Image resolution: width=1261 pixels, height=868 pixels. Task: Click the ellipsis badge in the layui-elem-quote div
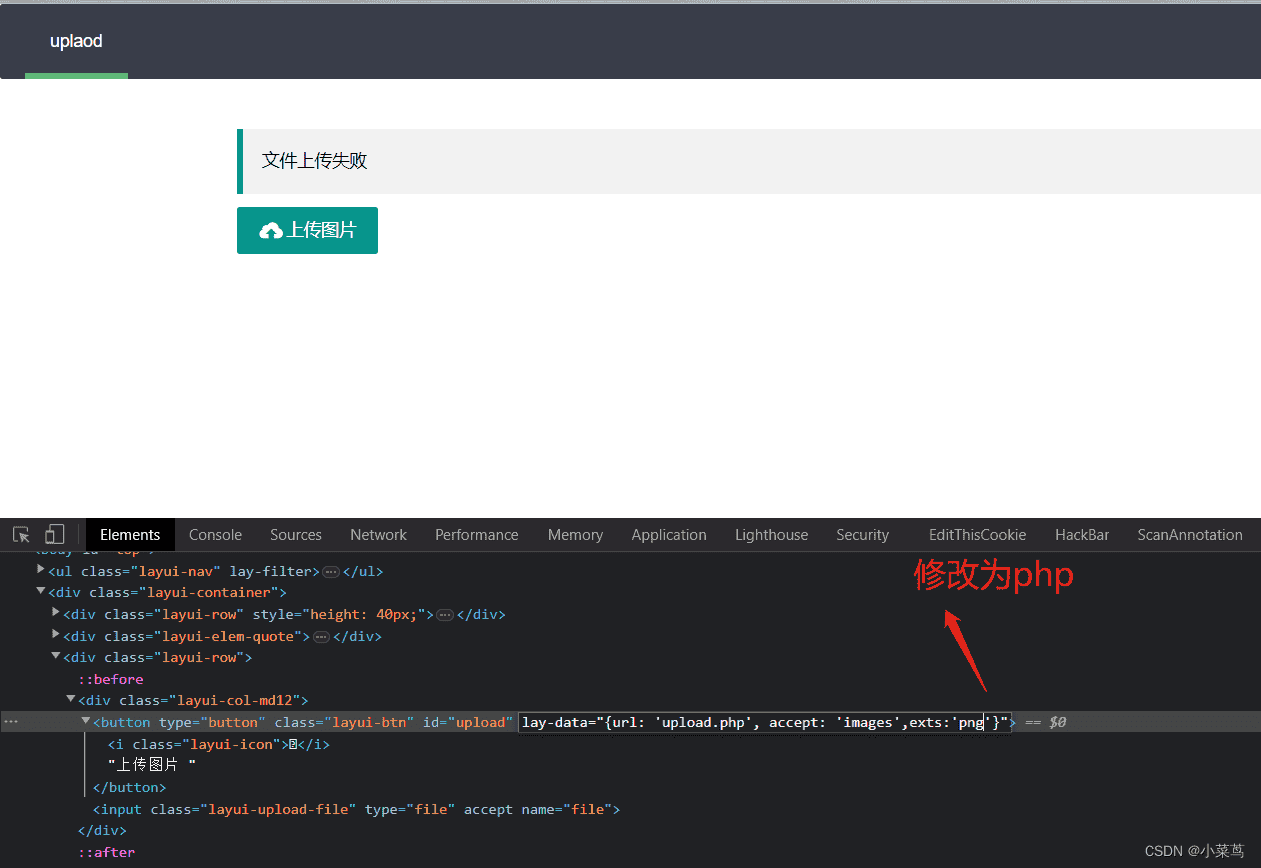coord(321,637)
